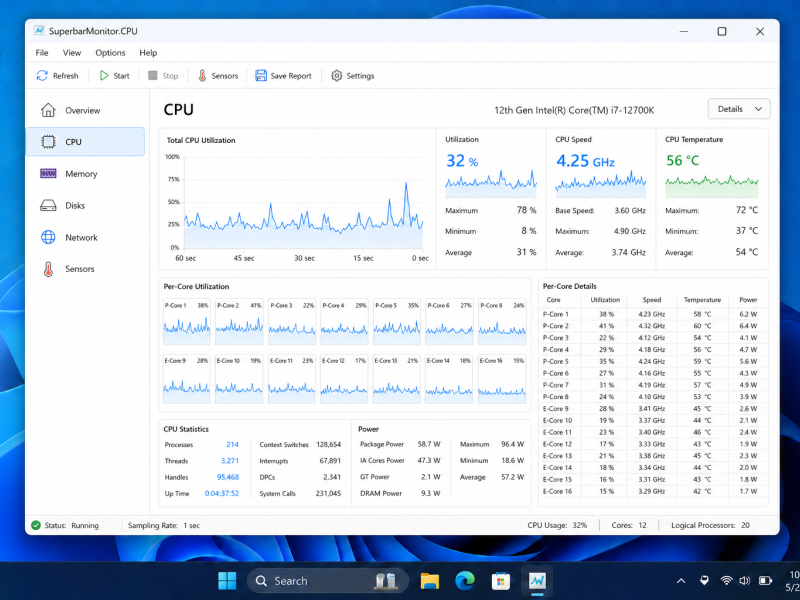Open Sensors from the toolbar thermometer

click(x=202, y=76)
